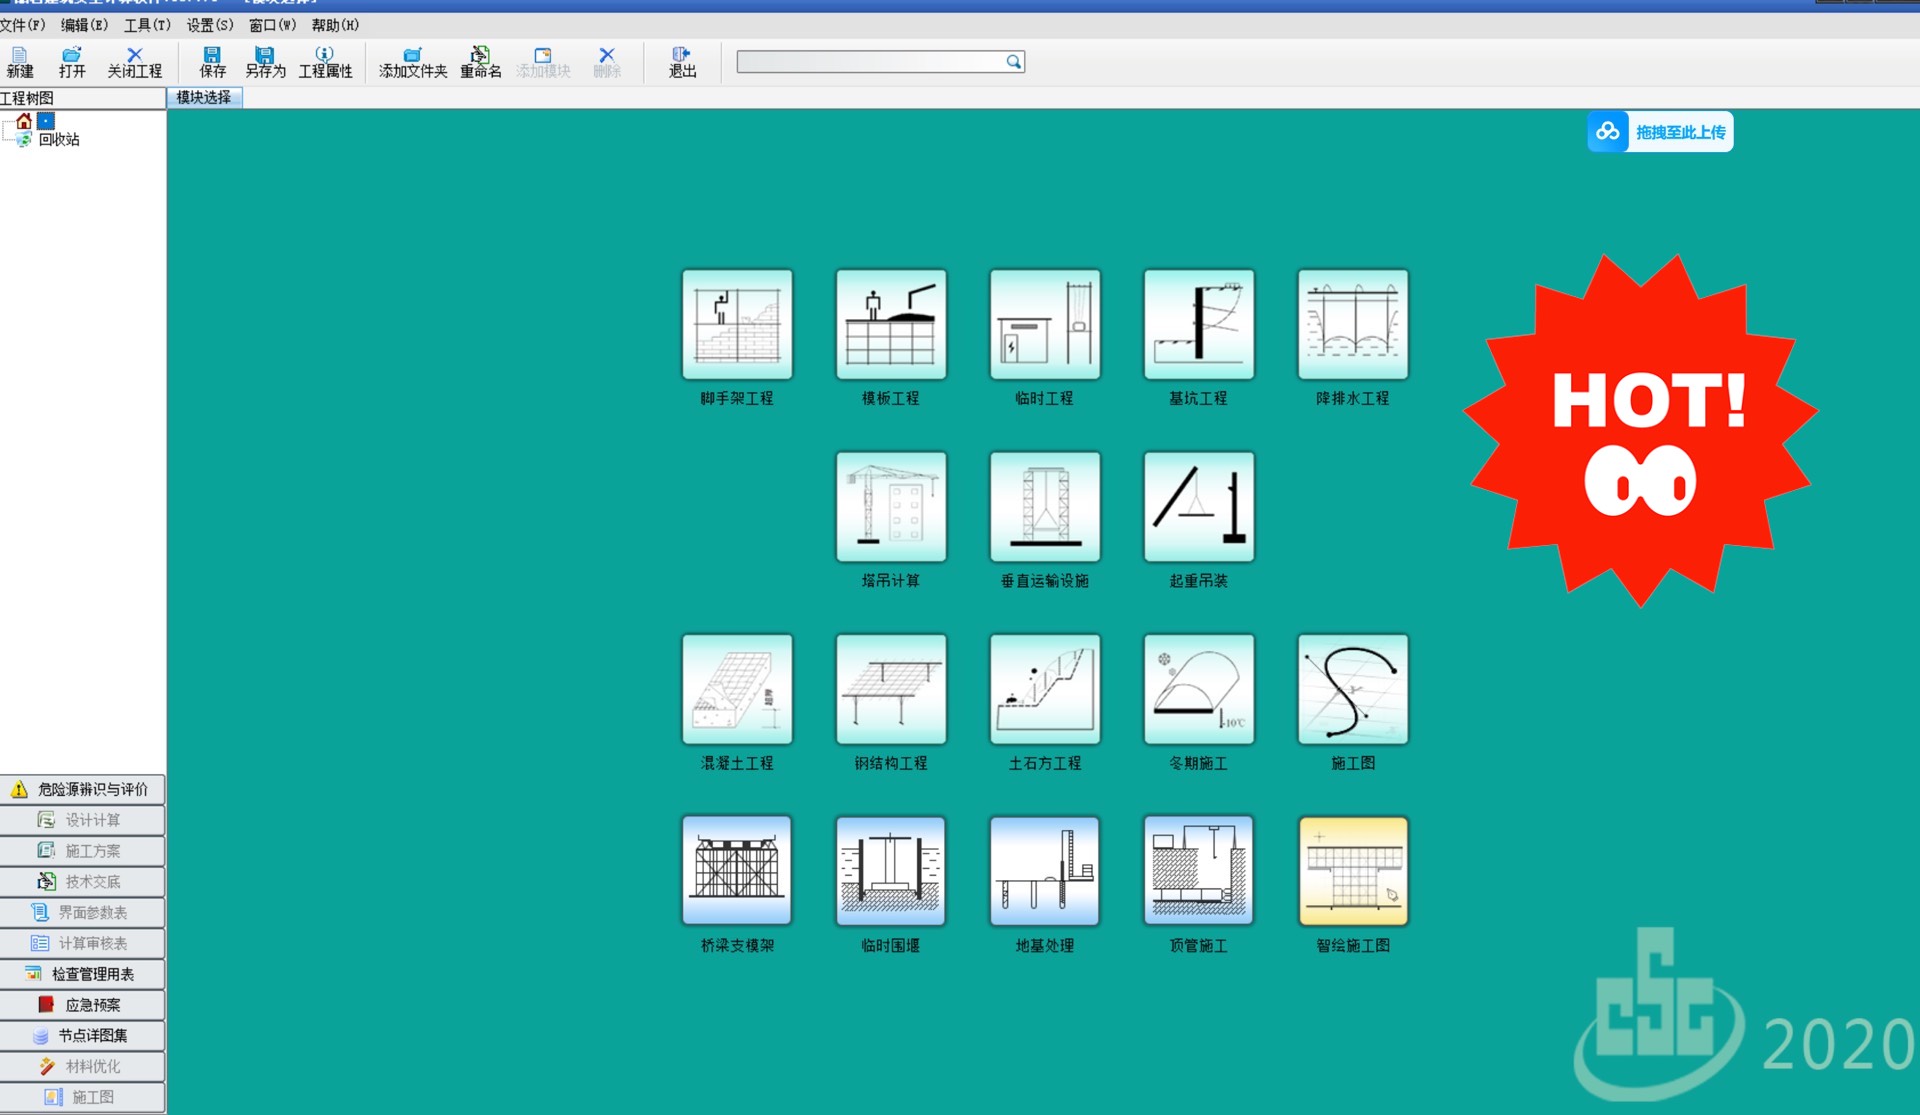Launch the 起重吊装 hoisting module
Screen dimensions: 1920x1115
(x=1198, y=507)
